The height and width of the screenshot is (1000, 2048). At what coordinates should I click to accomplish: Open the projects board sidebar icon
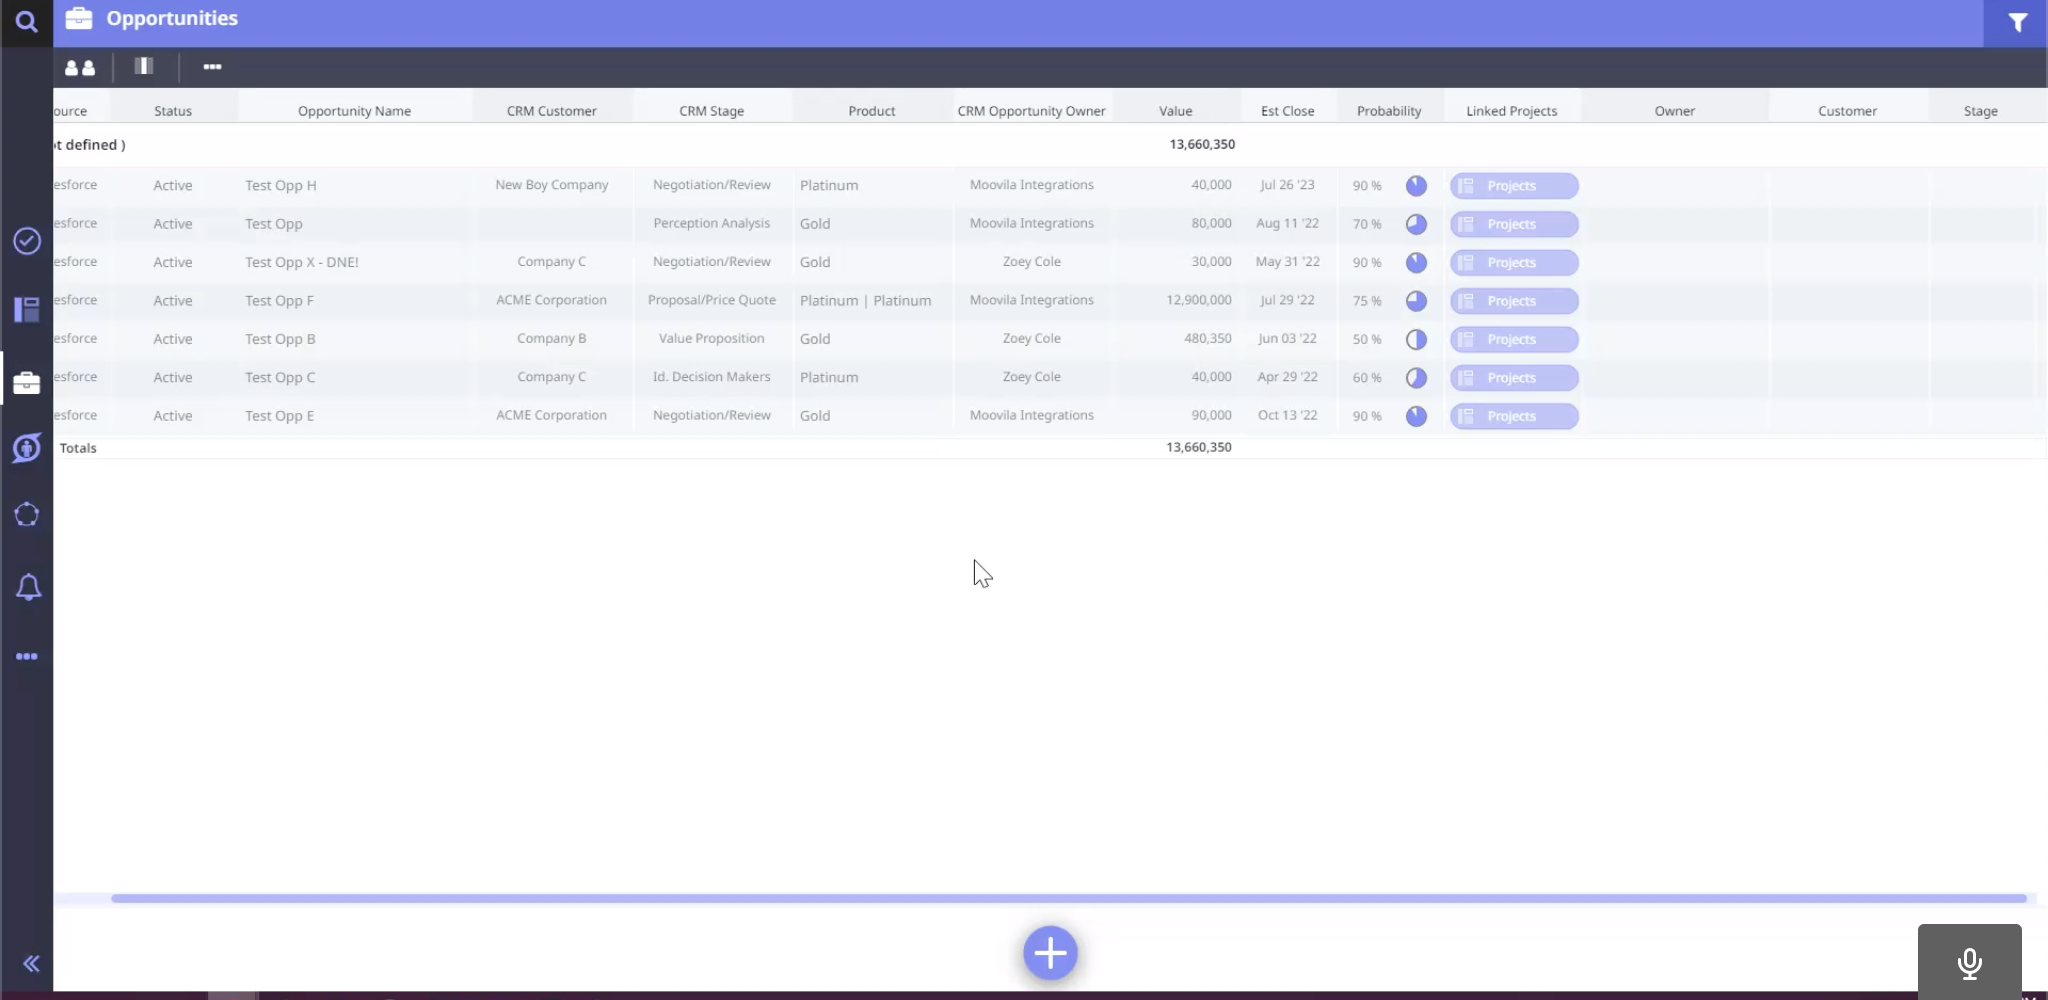click(27, 309)
